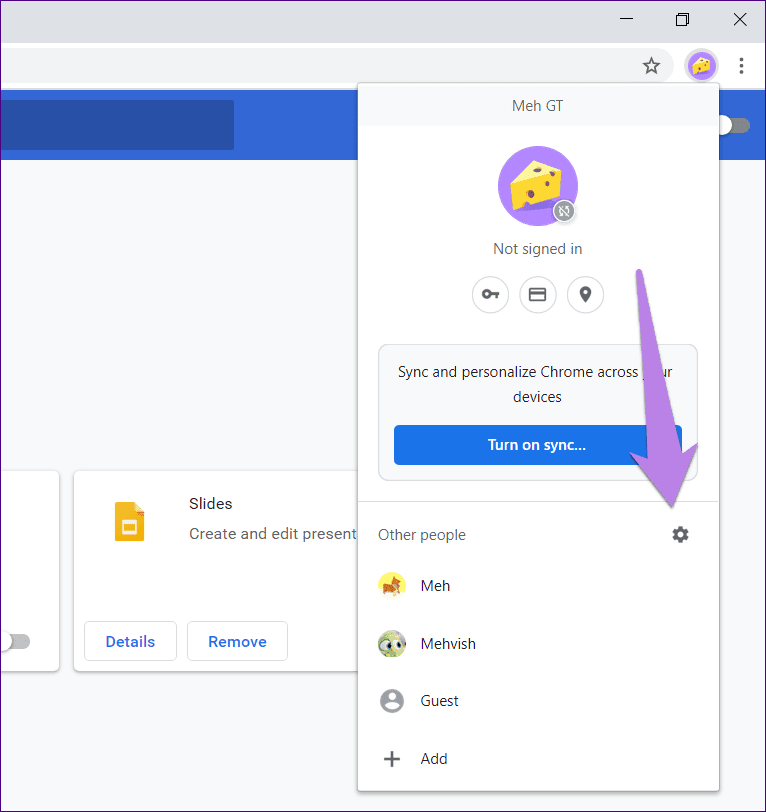
Task: Click the Slides extension icon
Action: [x=129, y=521]
